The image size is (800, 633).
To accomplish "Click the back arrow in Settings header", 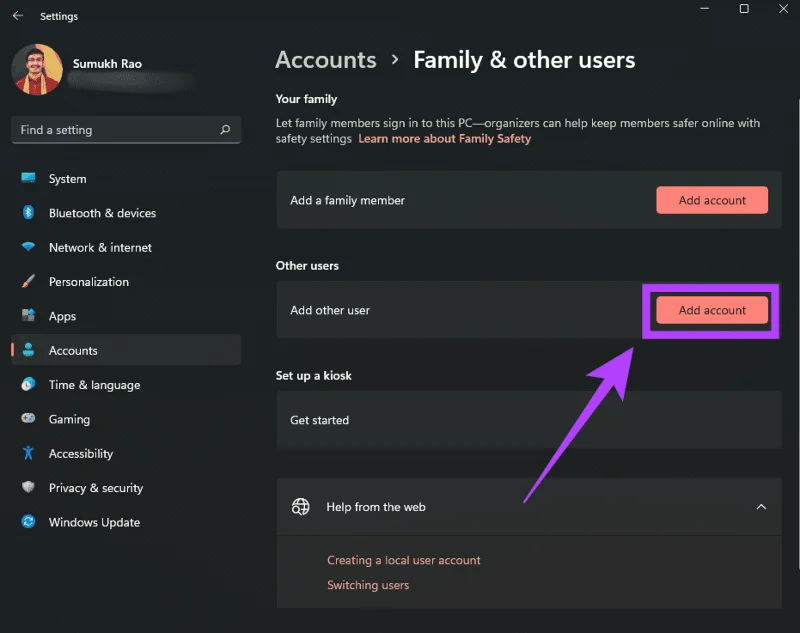I will pos(18,16).
